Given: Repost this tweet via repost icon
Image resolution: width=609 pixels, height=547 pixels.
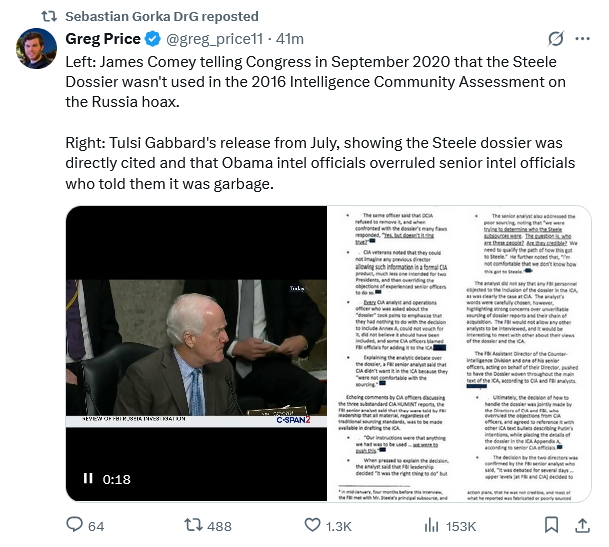Looking at the screenshot, I should (193, 526).
